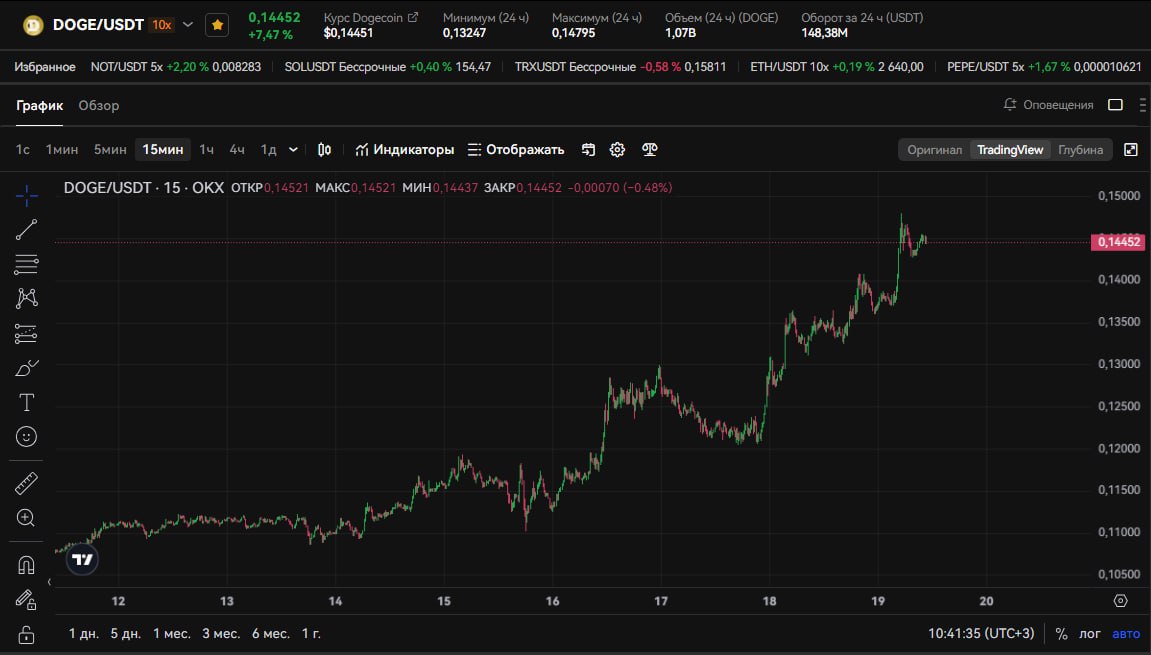Click the current price label 0,14452
1151x655 pixels.
click(x=1118, y=242)
